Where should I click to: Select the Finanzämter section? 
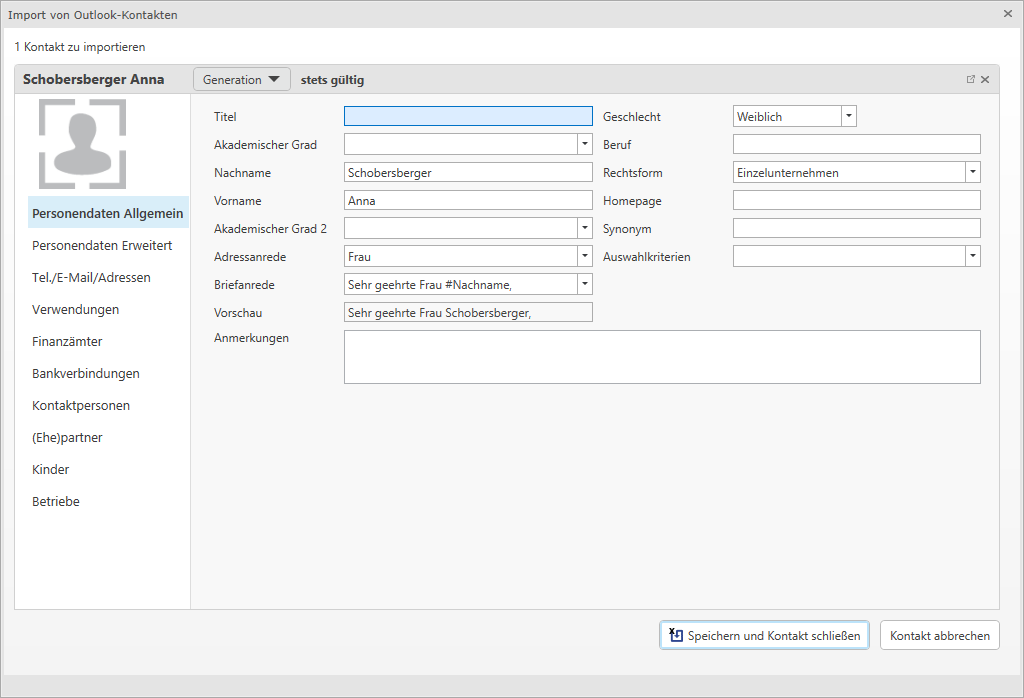[x=67, y=342]
